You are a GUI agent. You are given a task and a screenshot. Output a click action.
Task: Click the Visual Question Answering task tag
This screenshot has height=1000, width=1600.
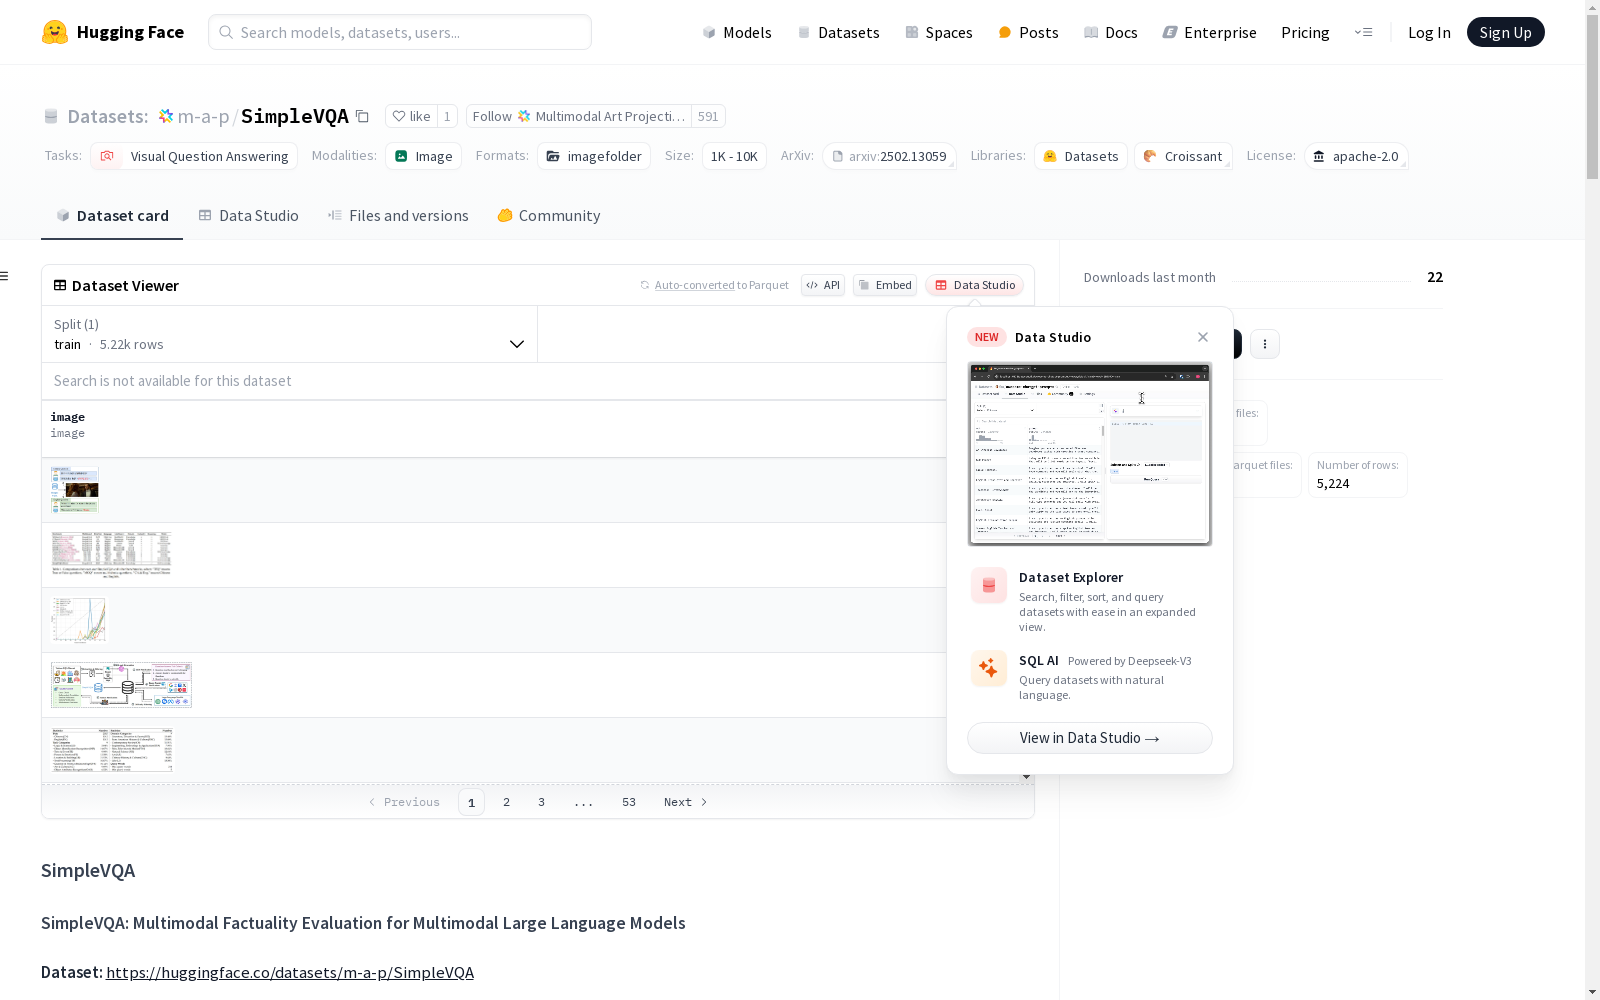coord(194,156)
